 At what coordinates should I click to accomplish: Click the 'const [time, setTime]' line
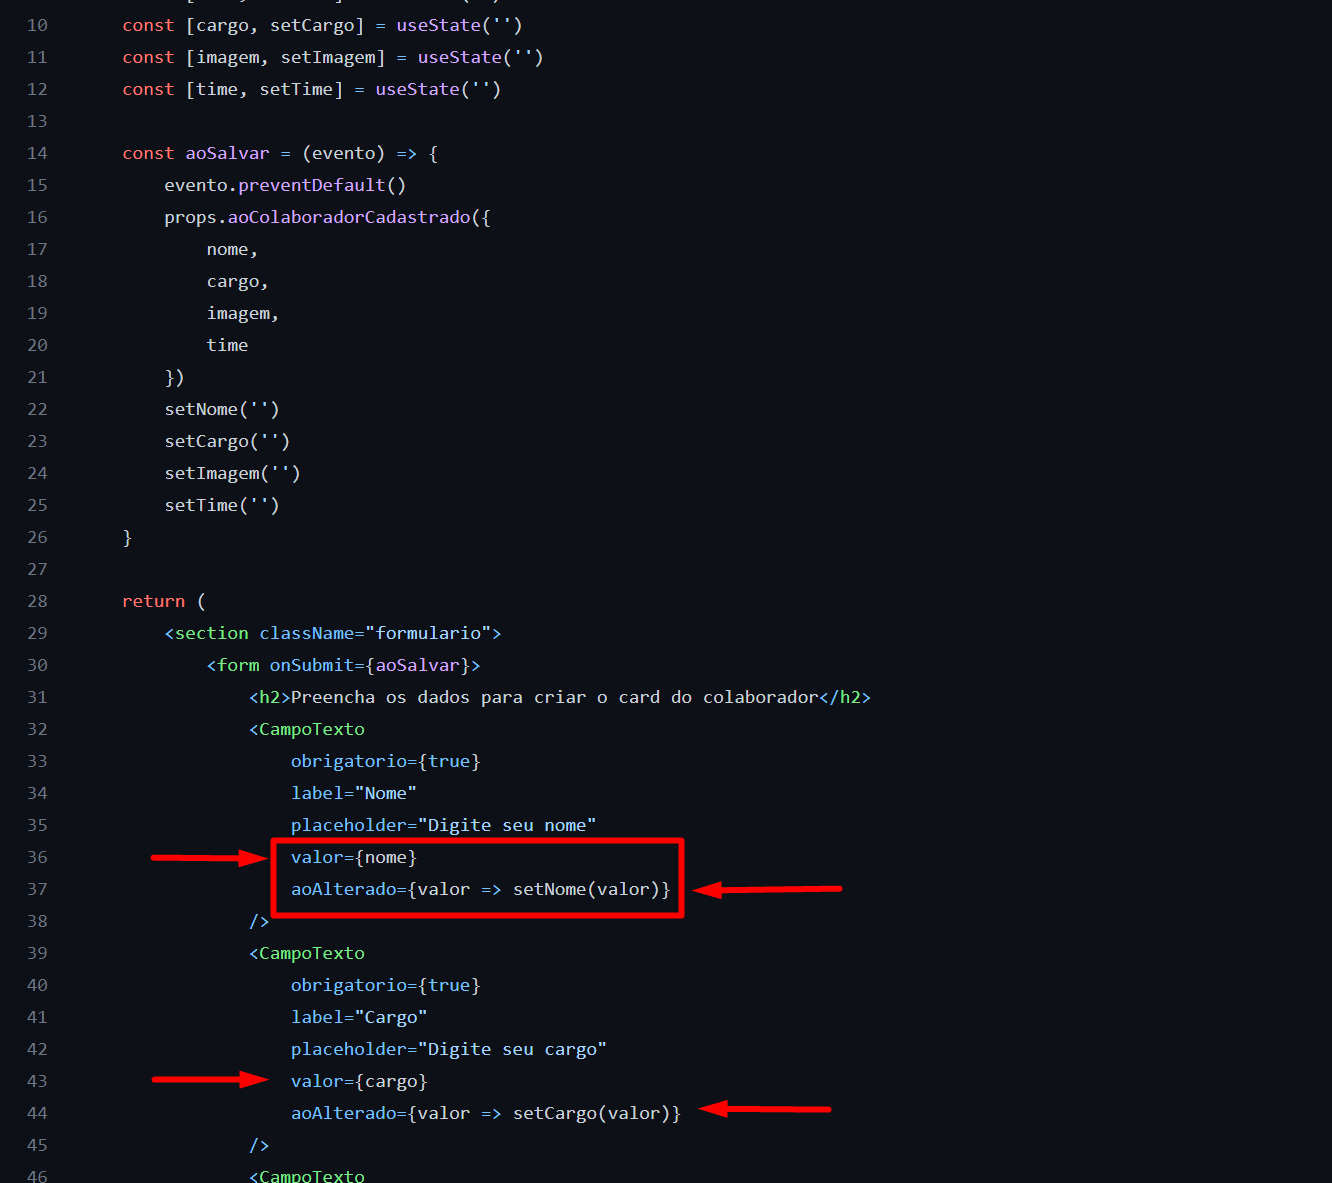click(312, 89)
